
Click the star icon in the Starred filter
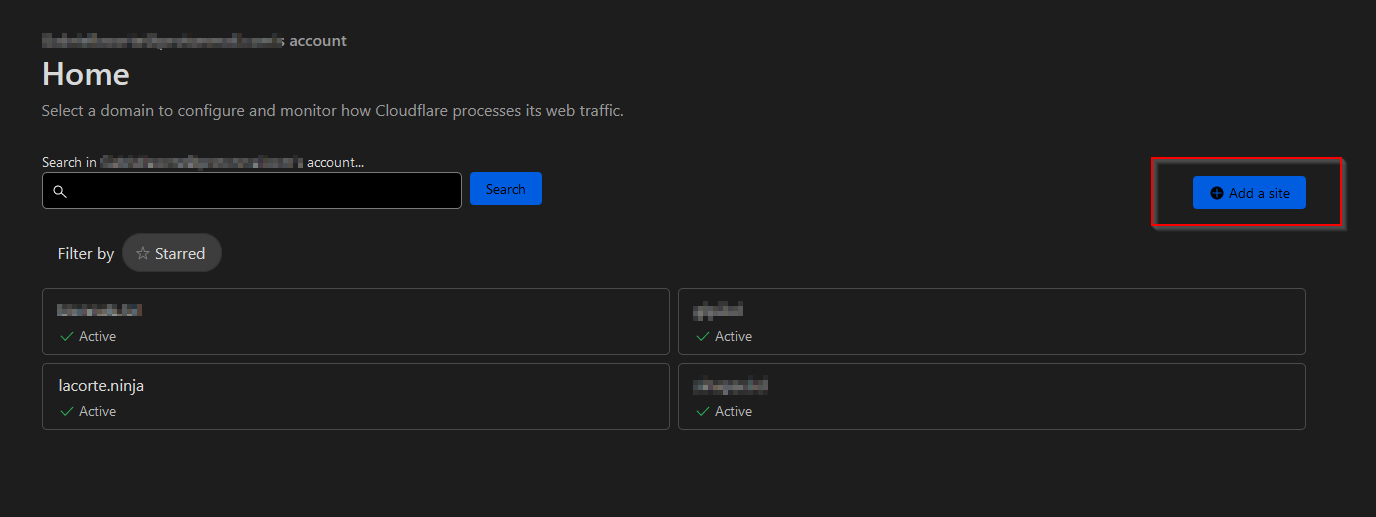pos(142,254)
